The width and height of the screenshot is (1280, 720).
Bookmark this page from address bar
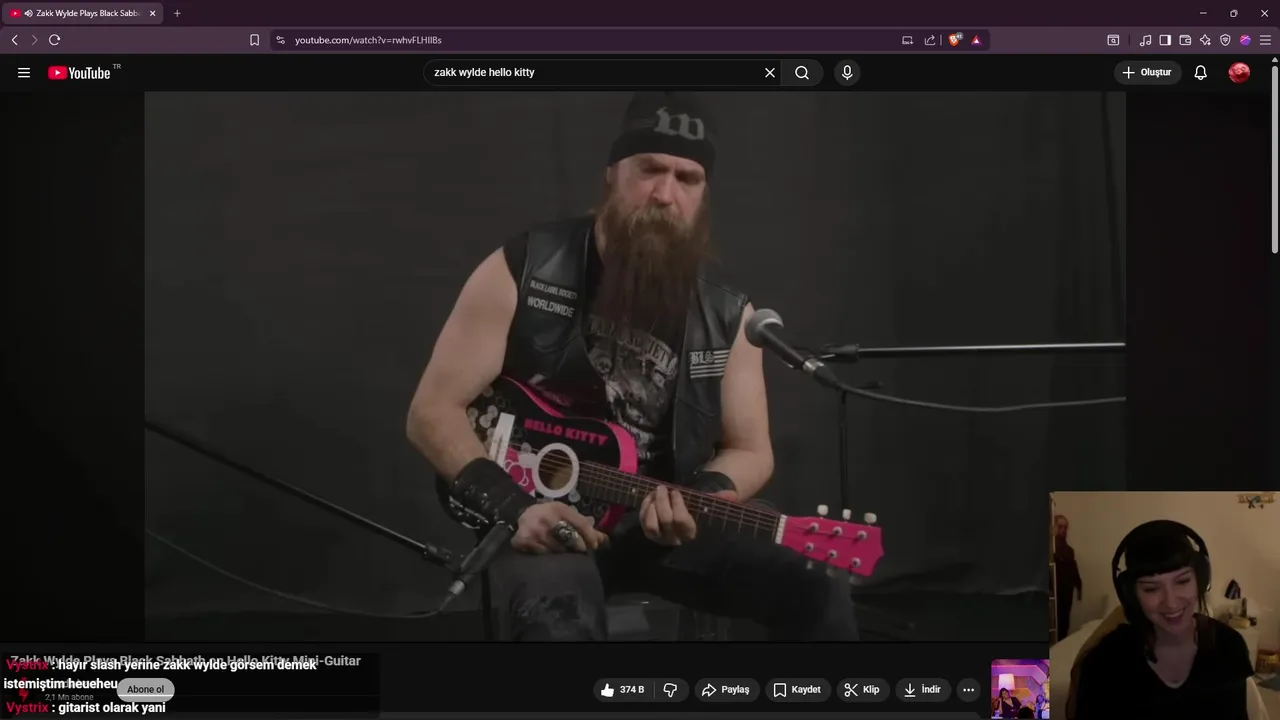[x=254, y=40]
